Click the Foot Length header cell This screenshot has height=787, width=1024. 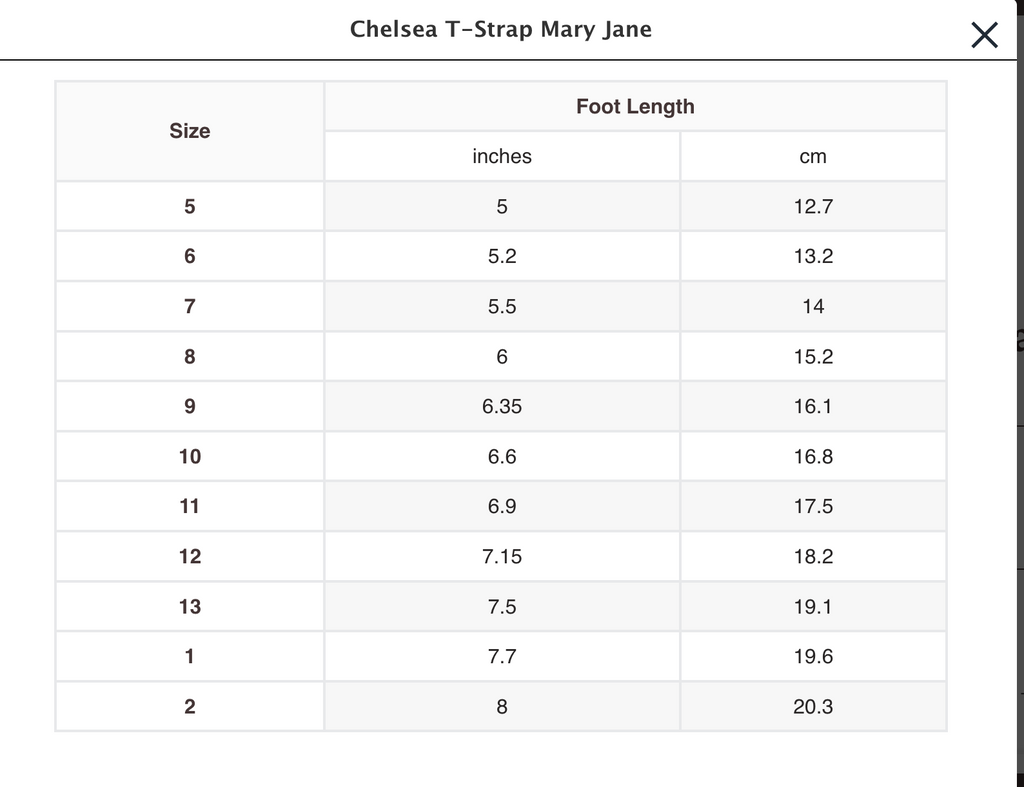tap(635, 107)
